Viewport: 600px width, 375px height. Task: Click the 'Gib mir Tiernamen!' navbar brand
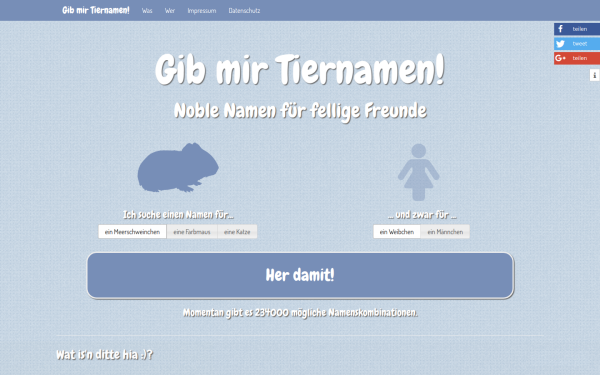pos(96,10)
